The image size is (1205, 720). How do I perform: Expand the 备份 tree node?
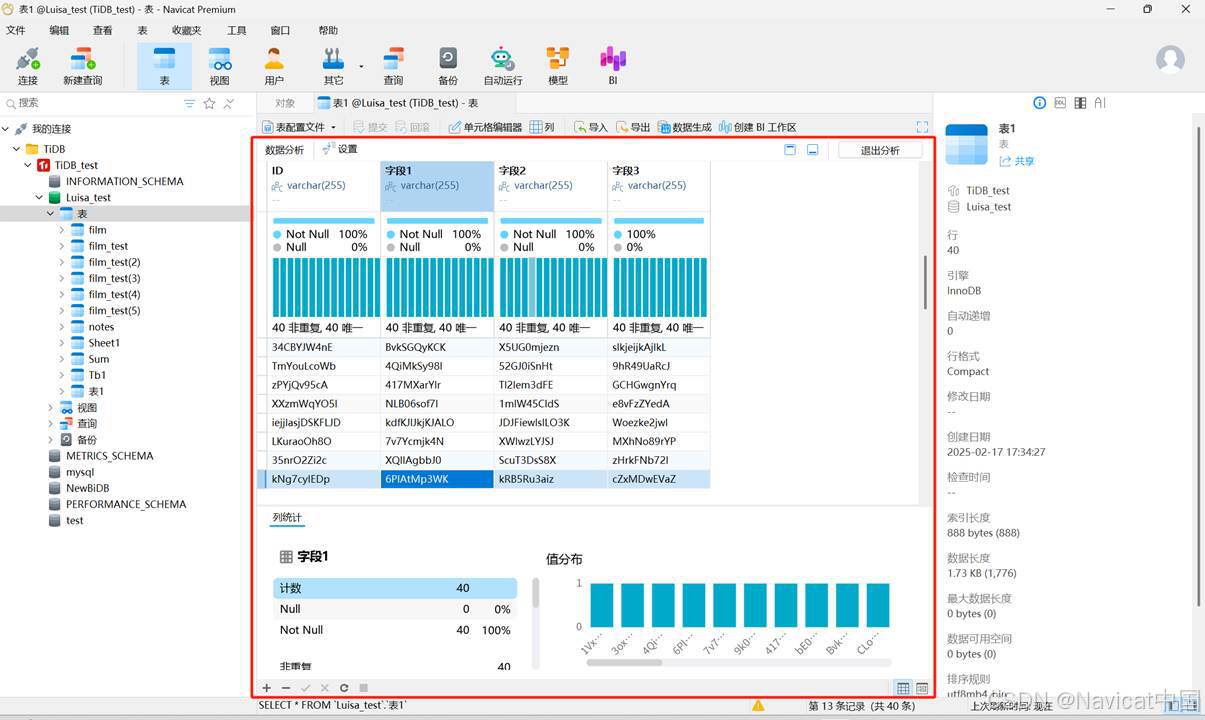pos(51,440)
